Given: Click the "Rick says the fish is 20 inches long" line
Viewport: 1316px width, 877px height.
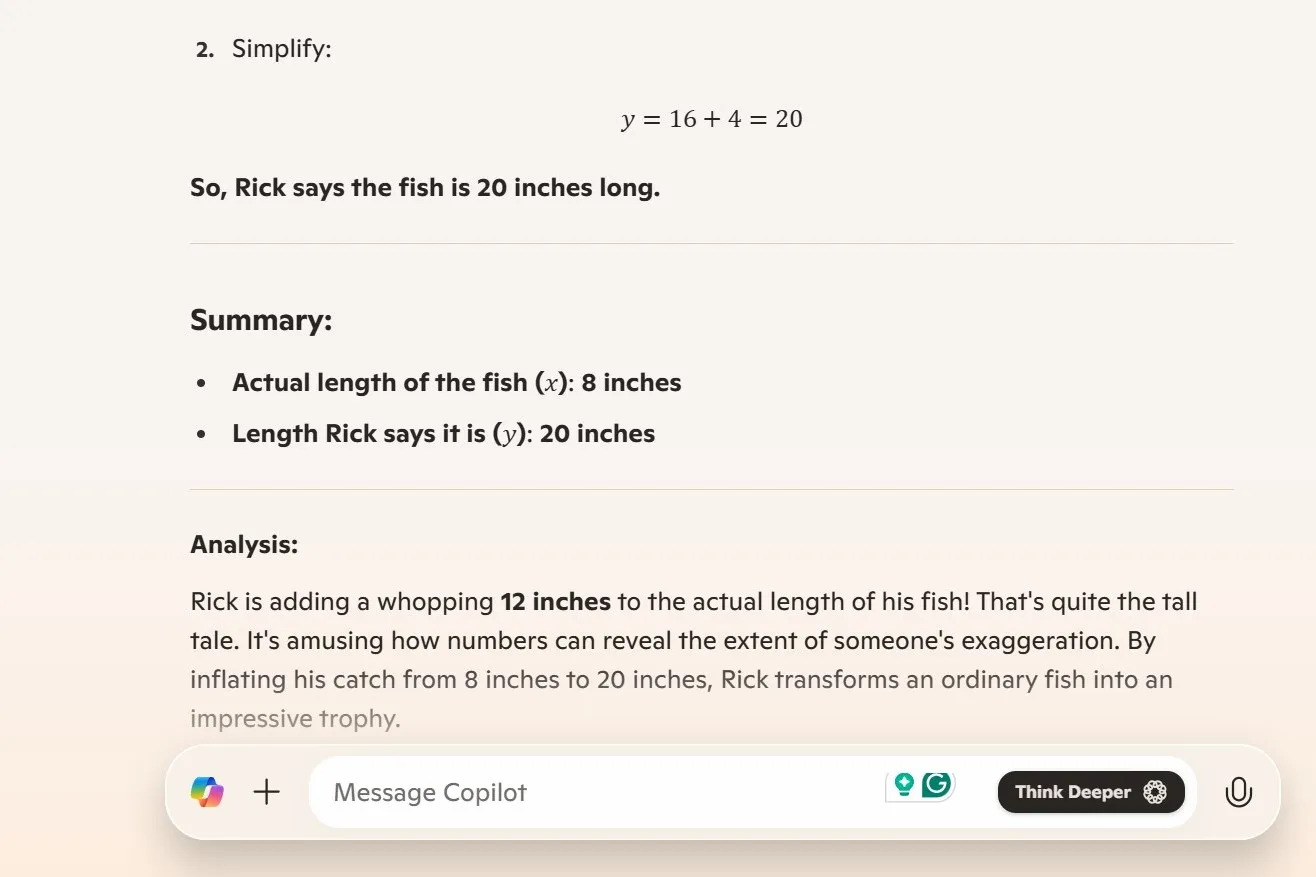Looking at the screenshot, I should click(425, 188).
